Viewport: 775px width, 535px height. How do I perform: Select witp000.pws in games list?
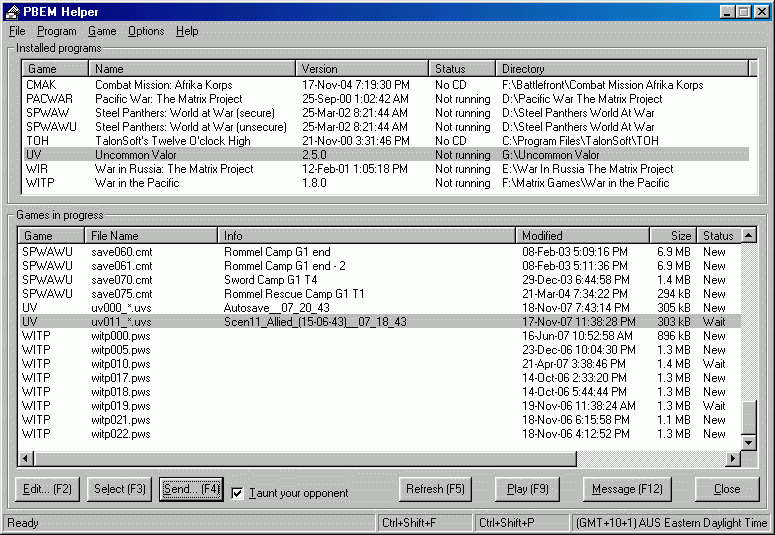380,336
